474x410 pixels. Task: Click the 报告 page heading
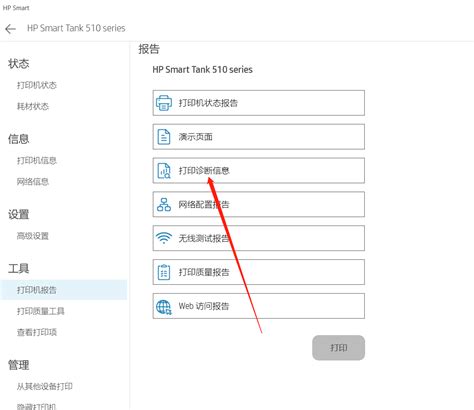149,49
